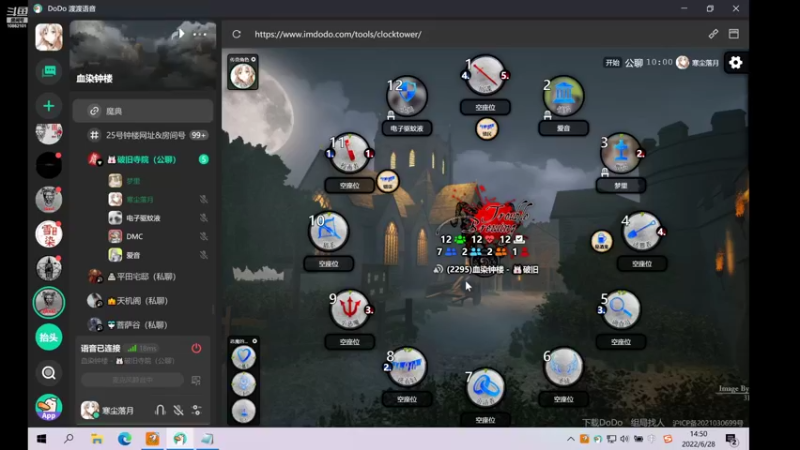This screenshot has height=450, width=800.
Task: Click the 空座位 label under seat 5
Action: [x=621, y=342]
